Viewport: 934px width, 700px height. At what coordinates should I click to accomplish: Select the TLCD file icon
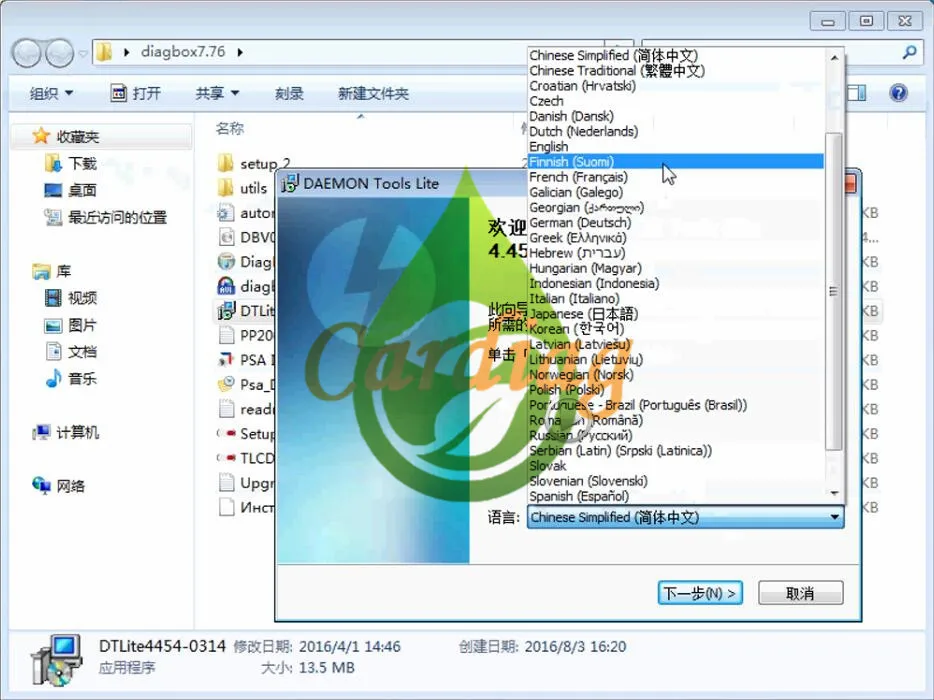[226, 458]
